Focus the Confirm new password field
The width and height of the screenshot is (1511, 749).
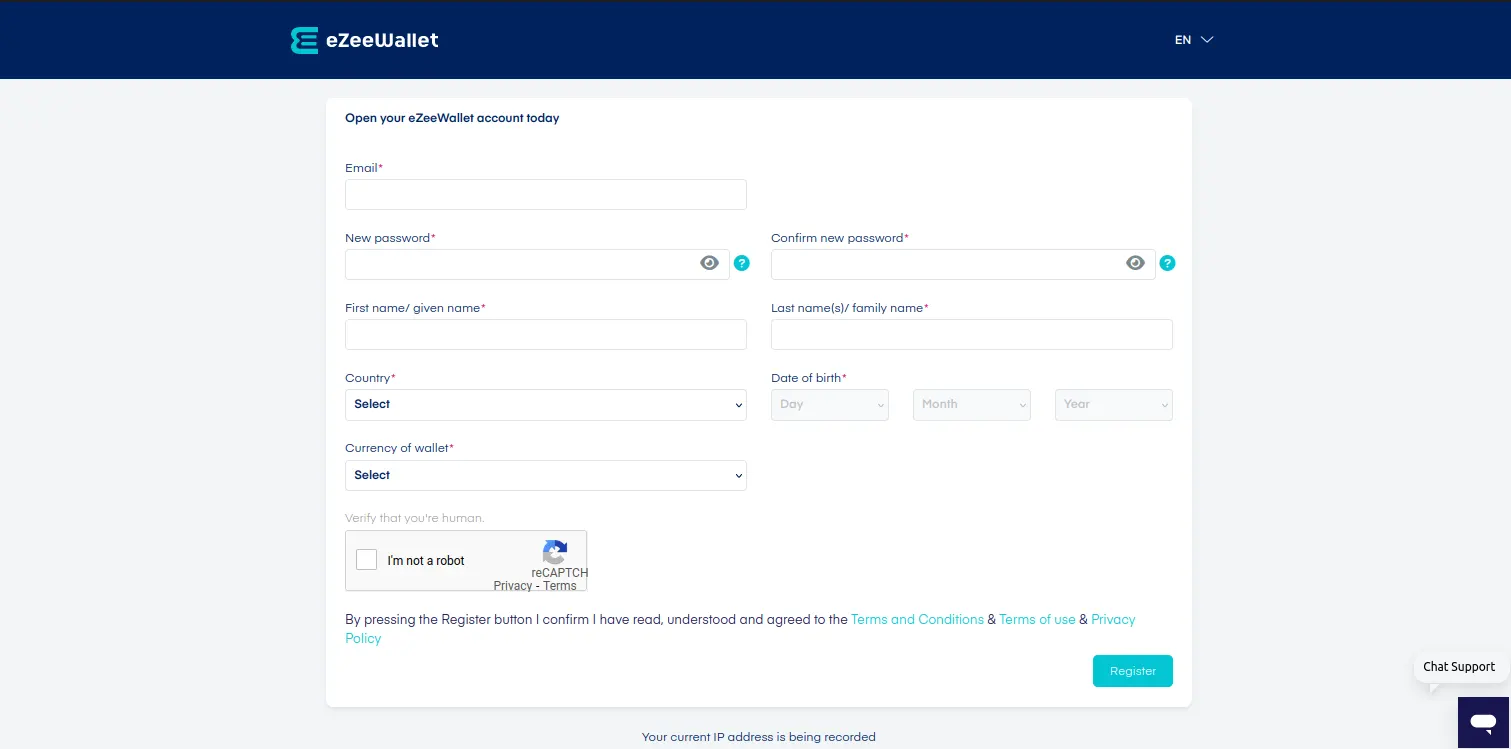(963, 265)
